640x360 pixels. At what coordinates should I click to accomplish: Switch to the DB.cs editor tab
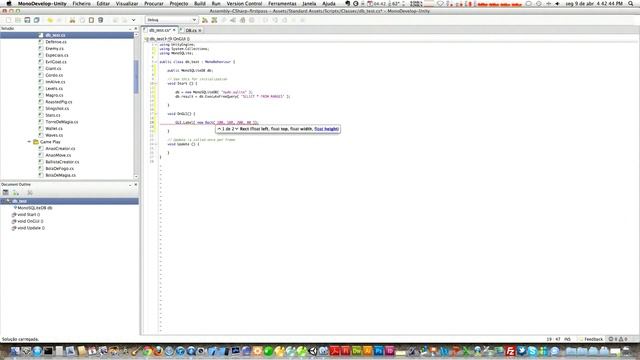tap(191, 31)
